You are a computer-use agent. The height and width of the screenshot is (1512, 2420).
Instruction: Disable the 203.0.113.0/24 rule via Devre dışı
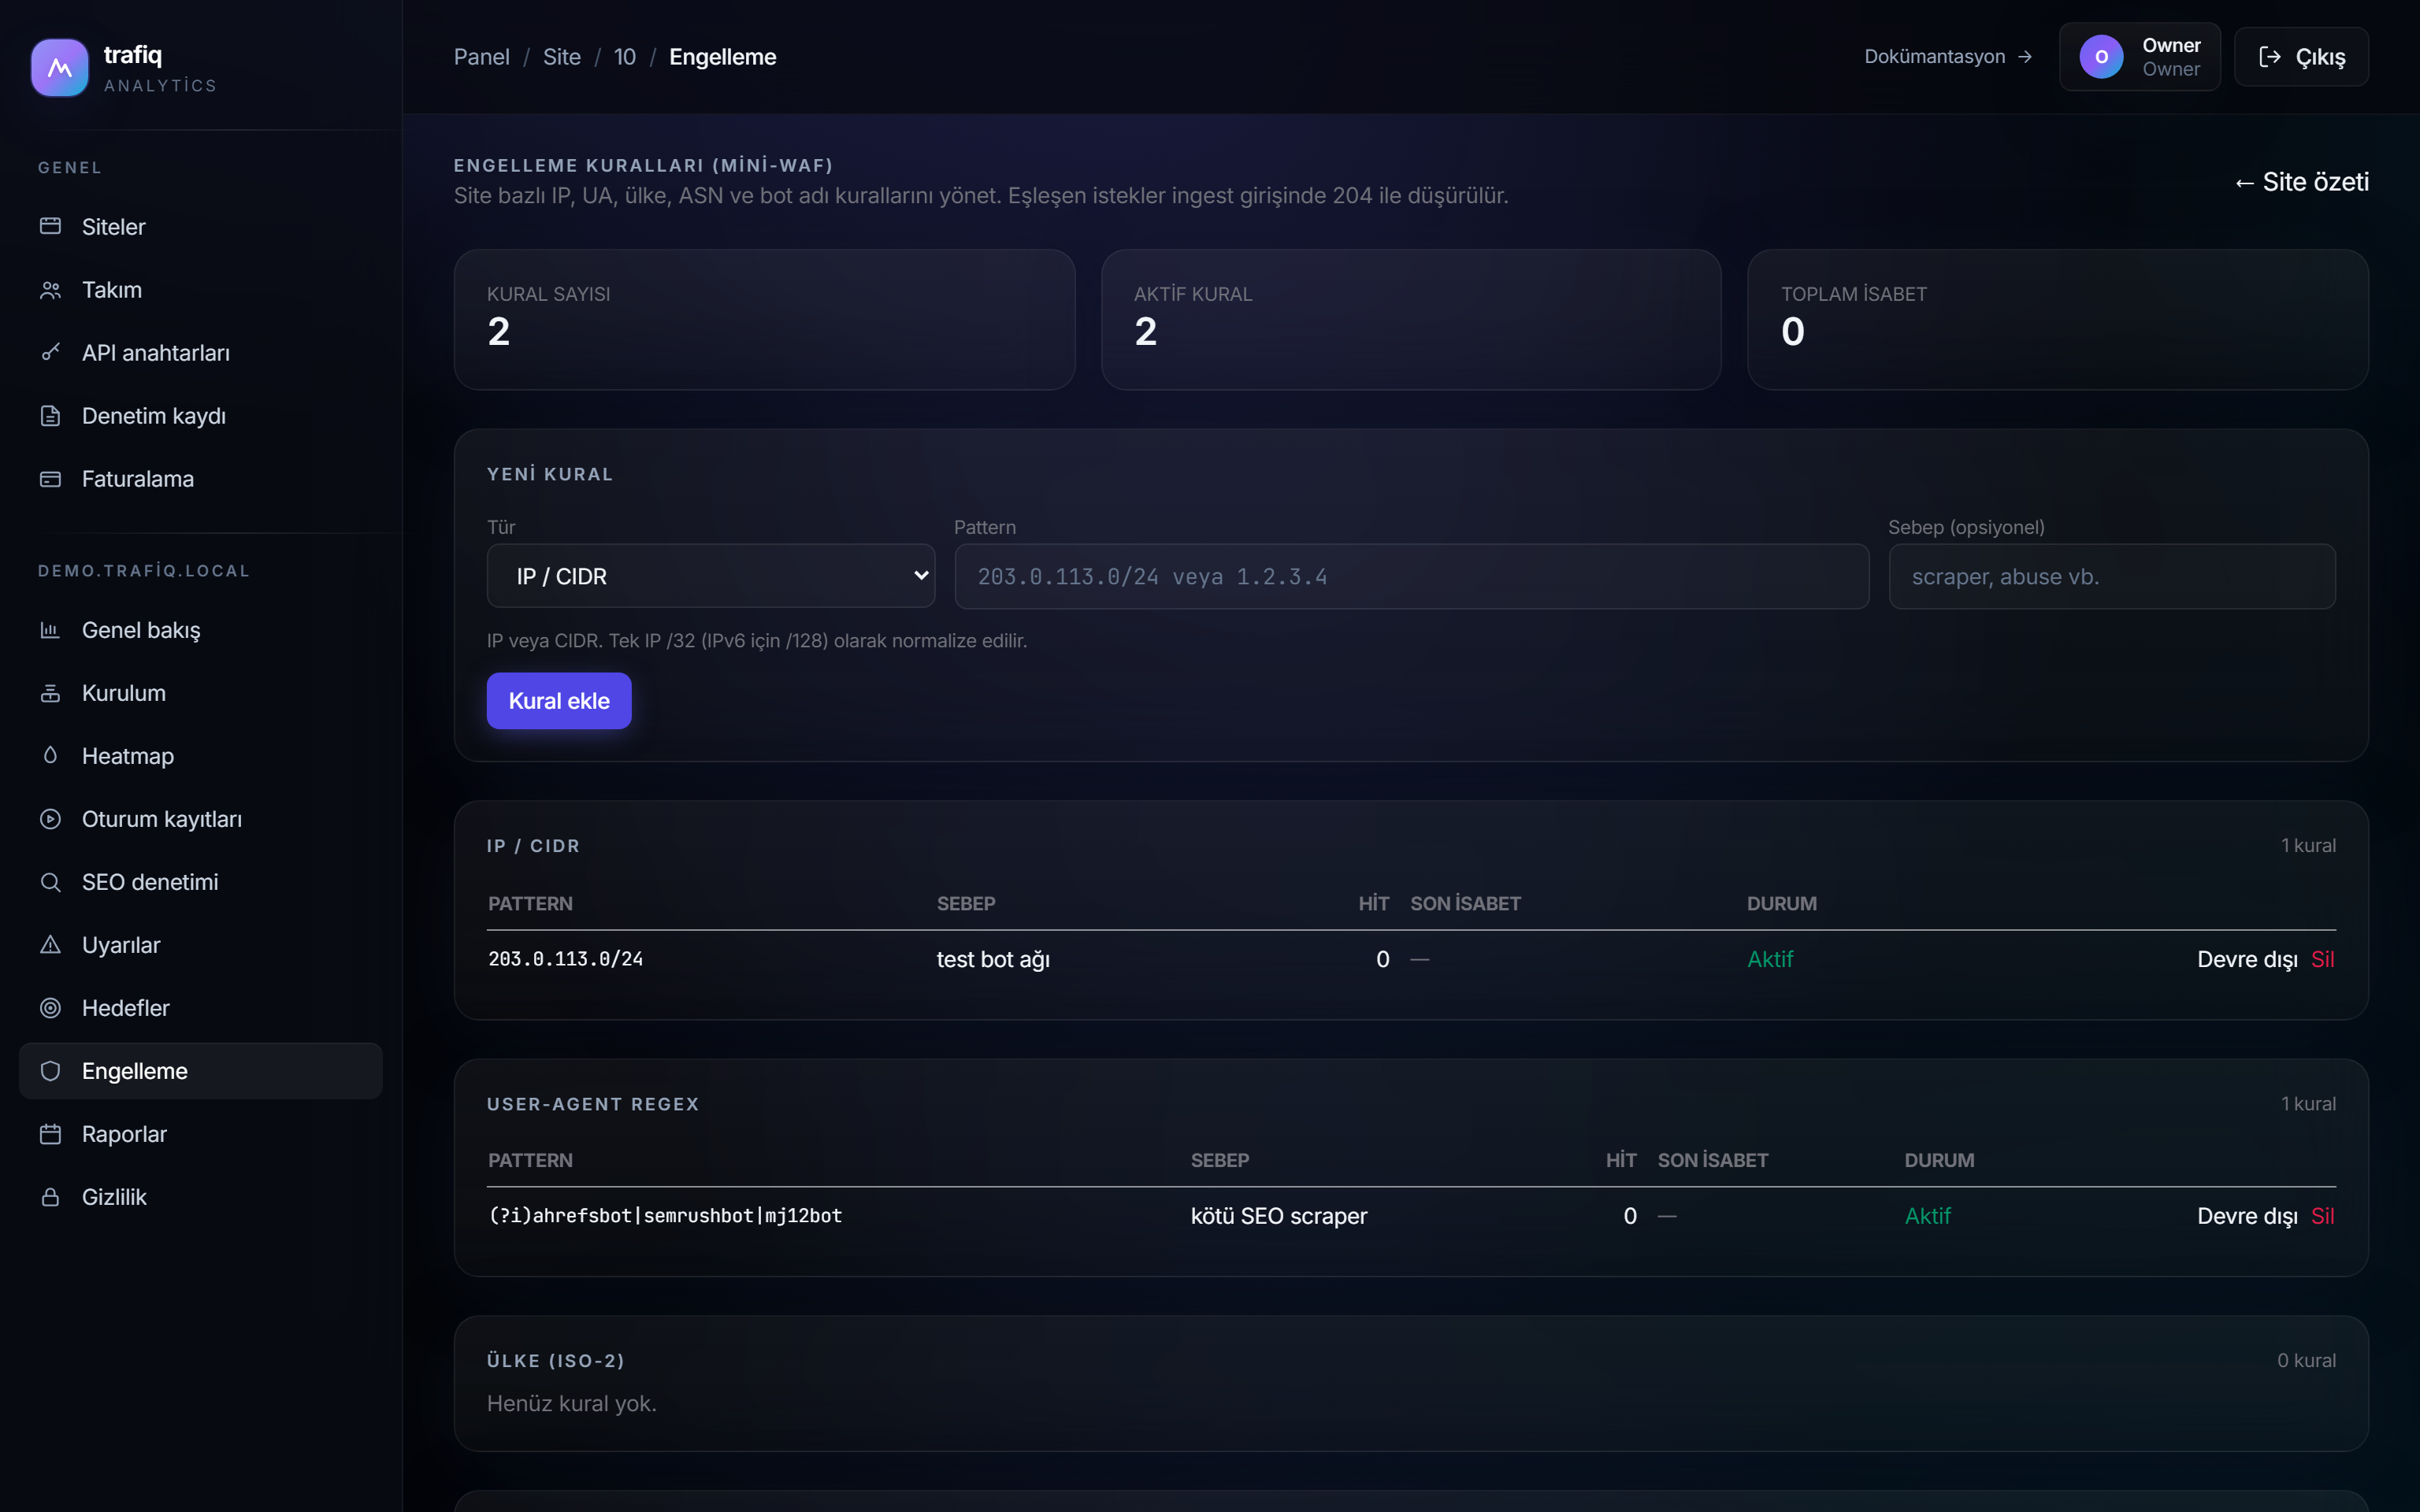pyautogui.click(x=2247, y=959)
